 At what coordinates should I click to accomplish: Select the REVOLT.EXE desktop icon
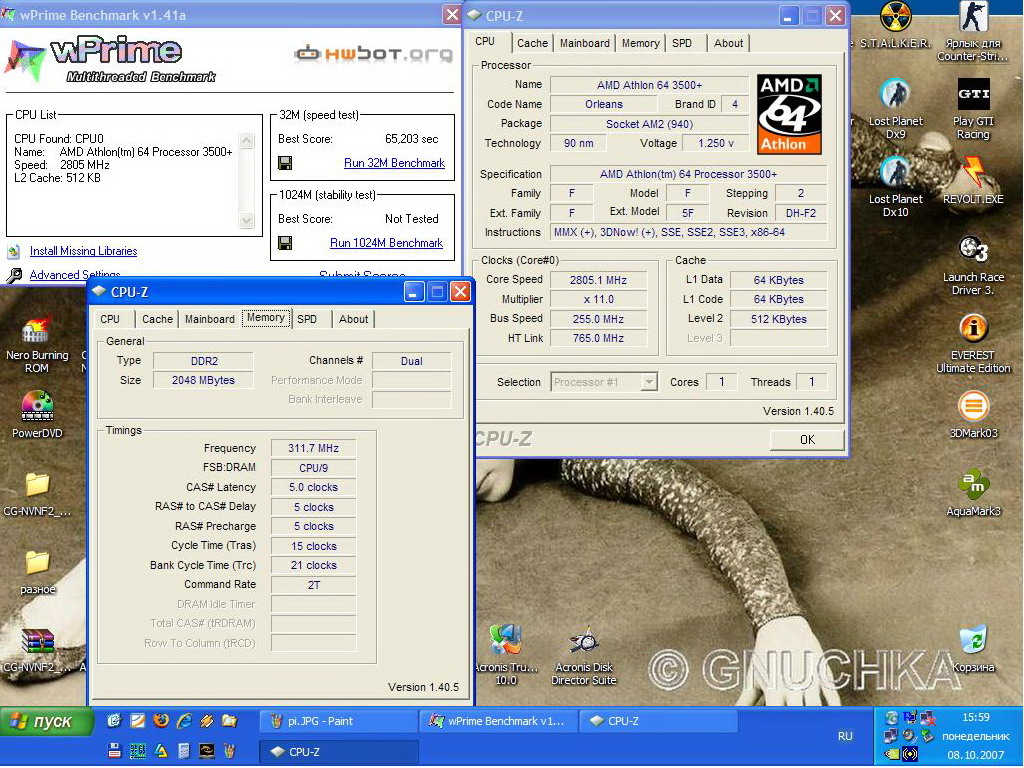pyautogui.click(x=973, y=173)
